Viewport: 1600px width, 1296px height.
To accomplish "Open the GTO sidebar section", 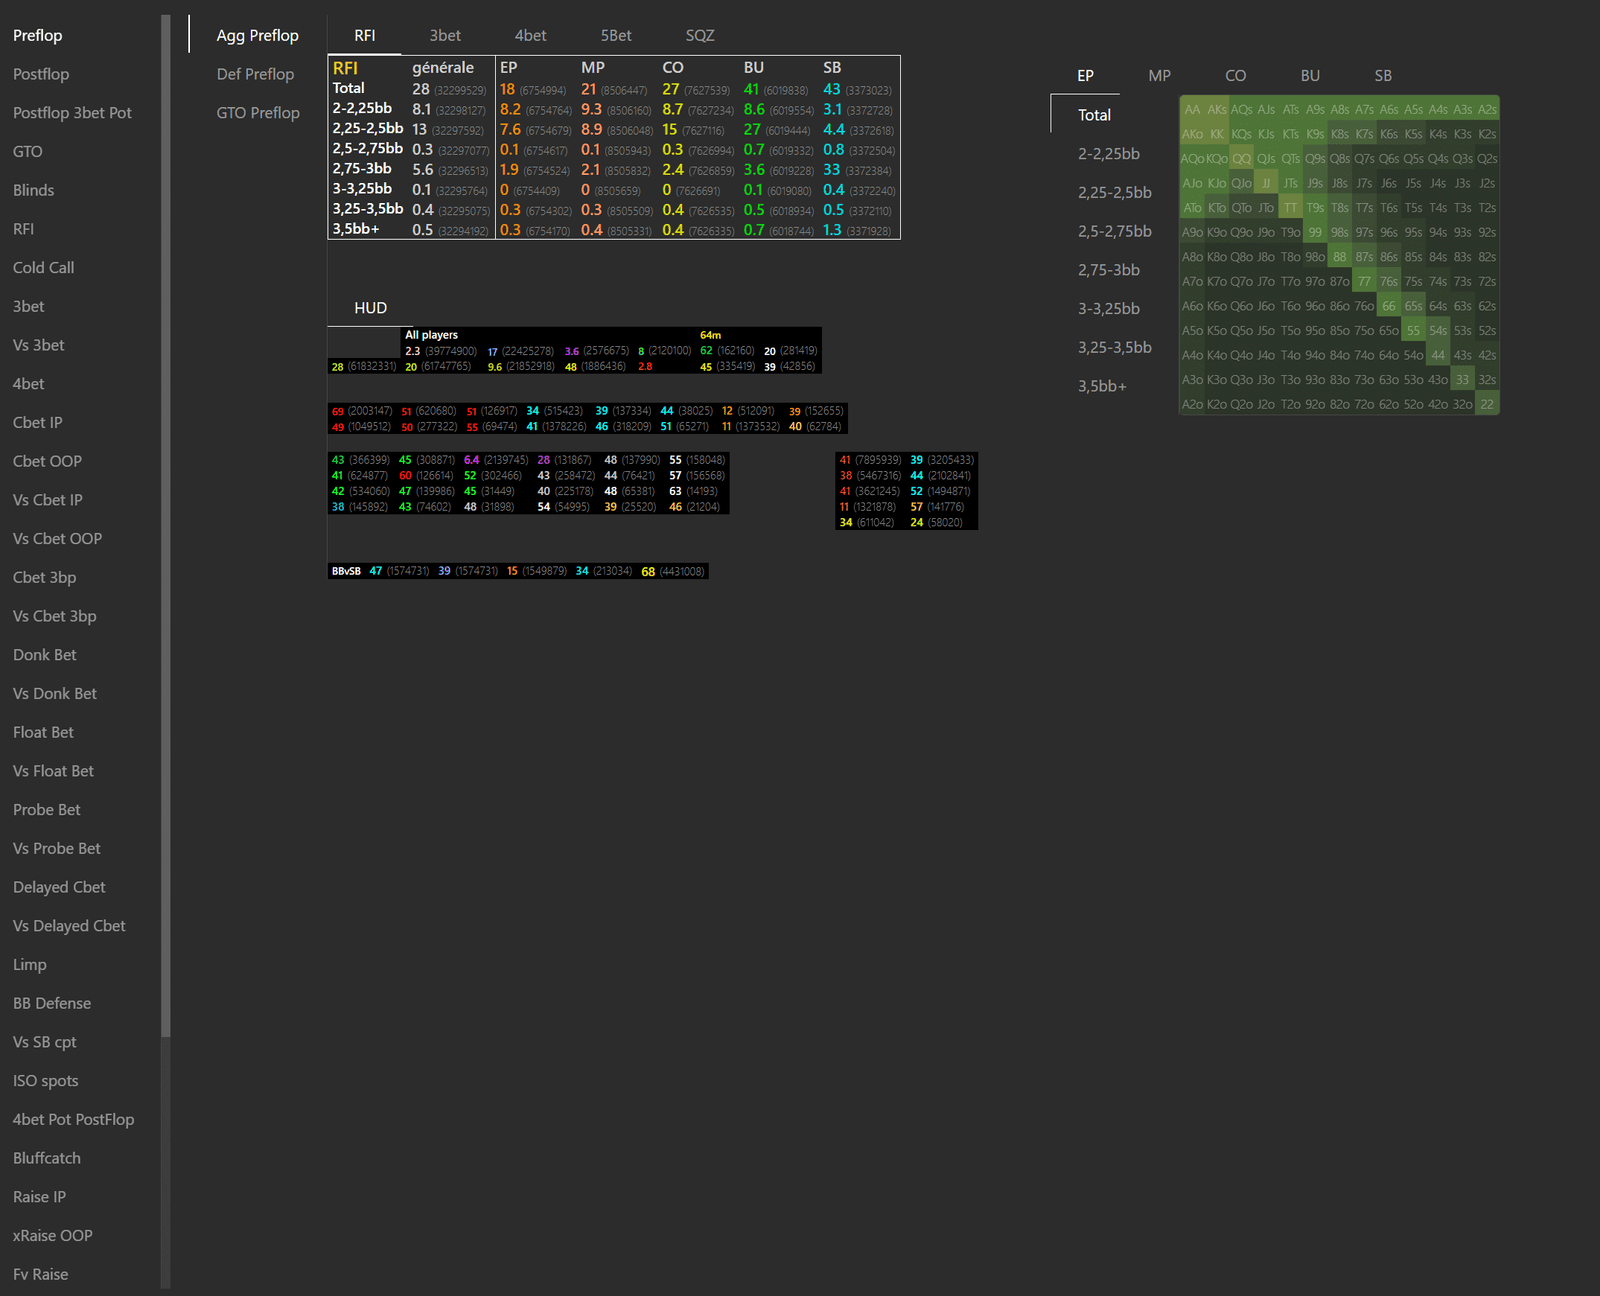I will (28, 152).
